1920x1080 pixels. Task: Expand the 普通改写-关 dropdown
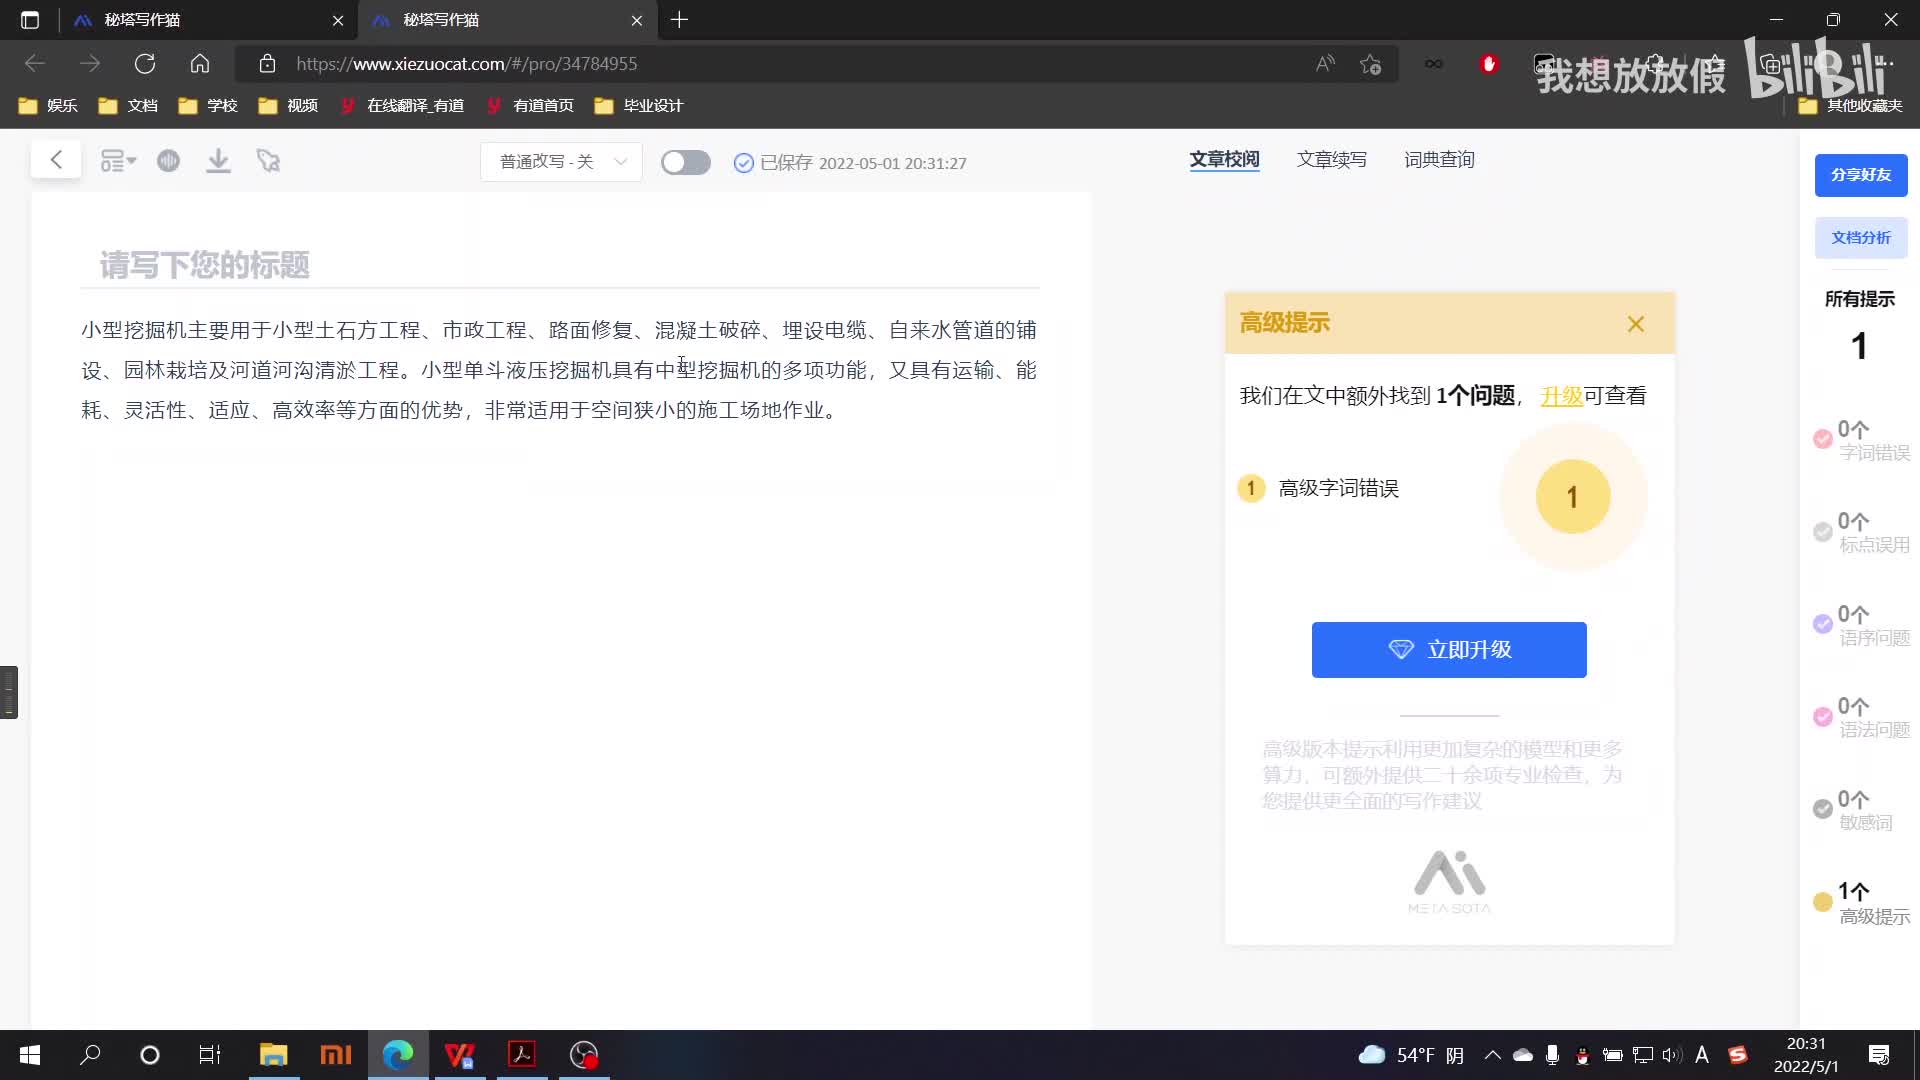(x=561, y=162)
